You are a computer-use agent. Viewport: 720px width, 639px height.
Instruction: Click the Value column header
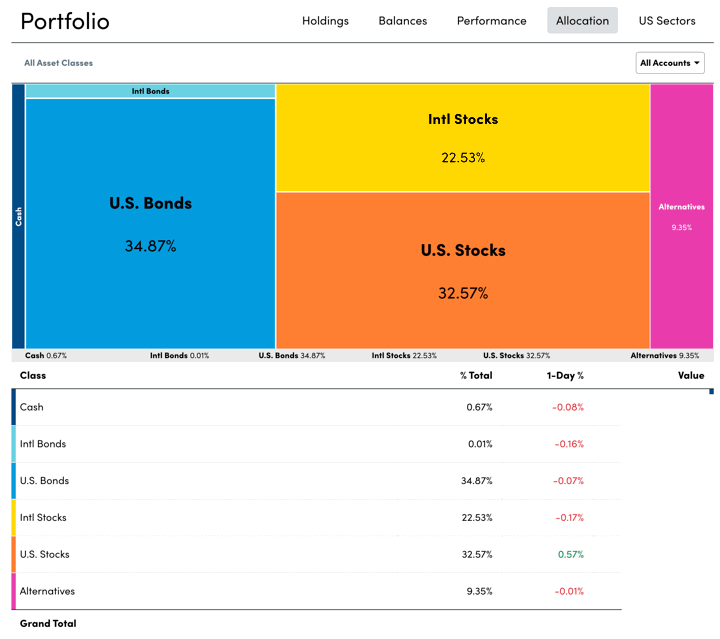[x=690, y=375]
